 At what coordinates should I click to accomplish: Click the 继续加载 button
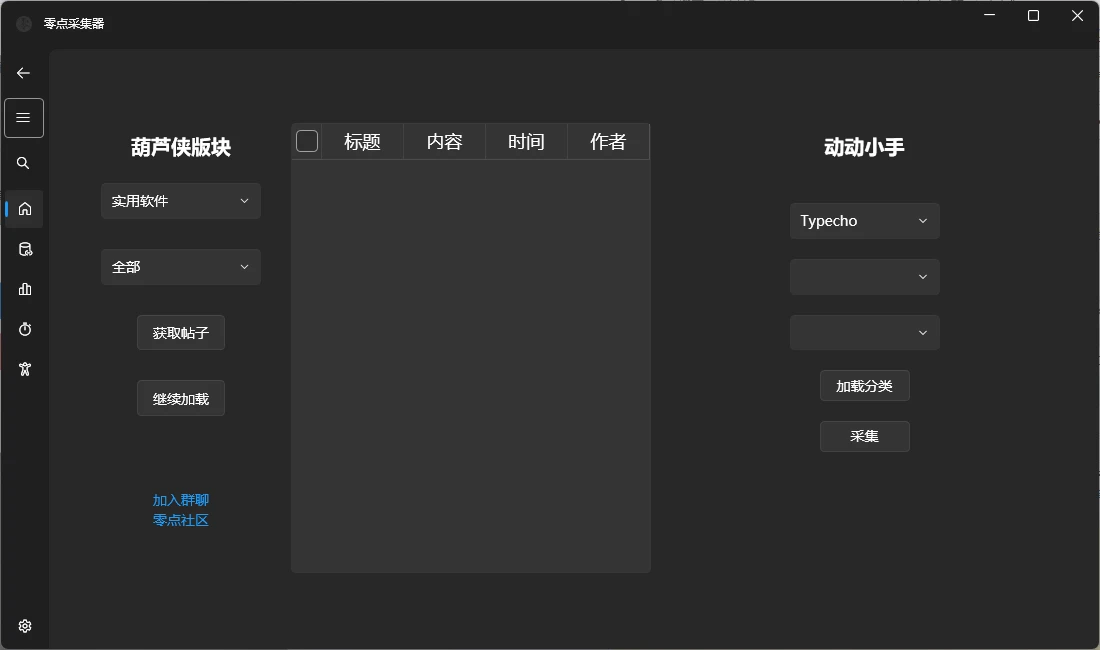pyautogui.click(x=181, y=399)
